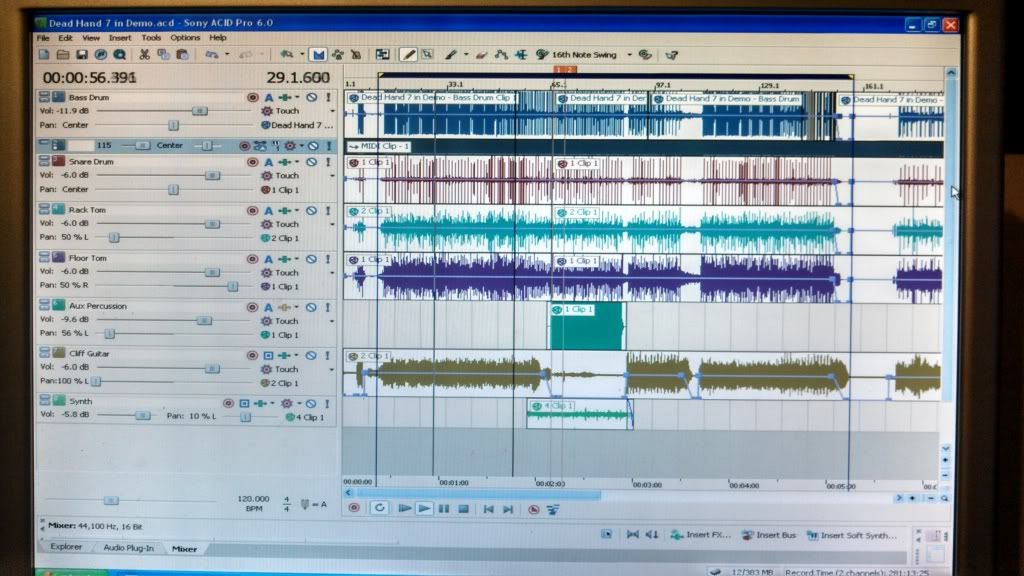Jump to project end in transport
The height and width of the screenshot is (576, 1024).
point(508,509)
